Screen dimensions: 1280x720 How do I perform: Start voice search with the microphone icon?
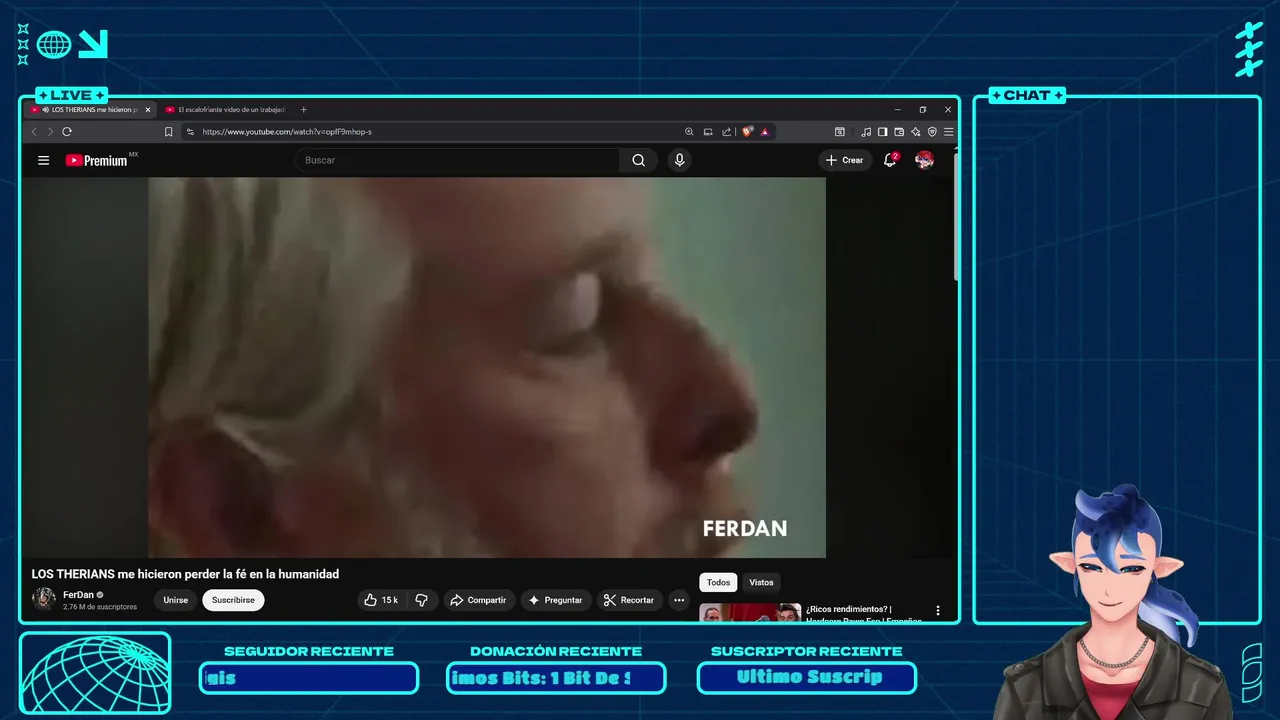[680, 160]
